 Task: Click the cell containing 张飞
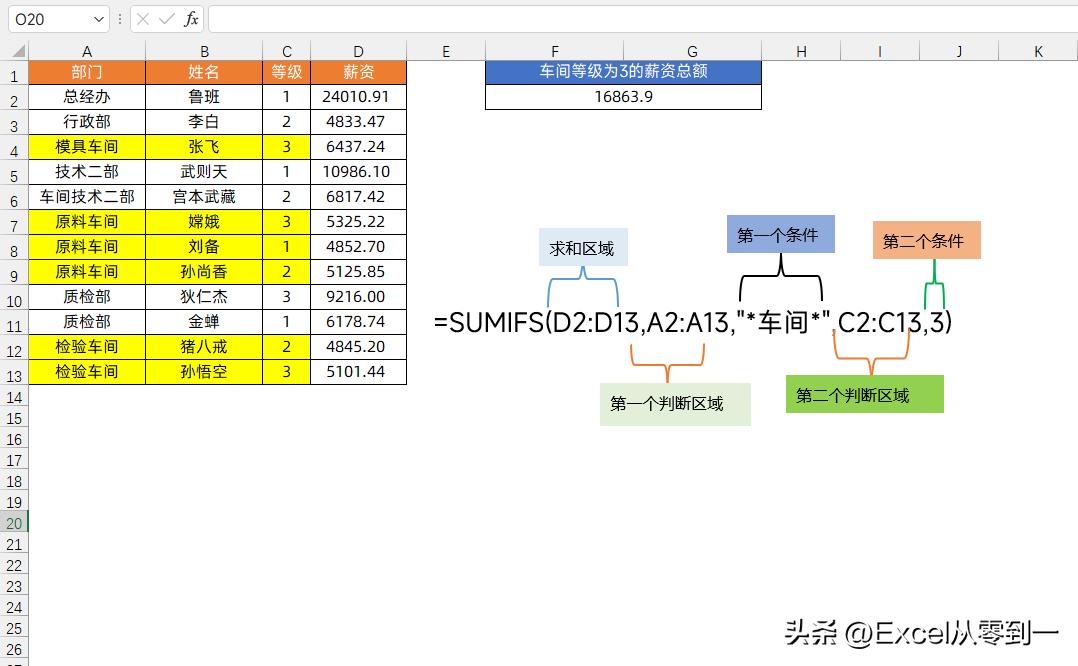pos(204,146)
